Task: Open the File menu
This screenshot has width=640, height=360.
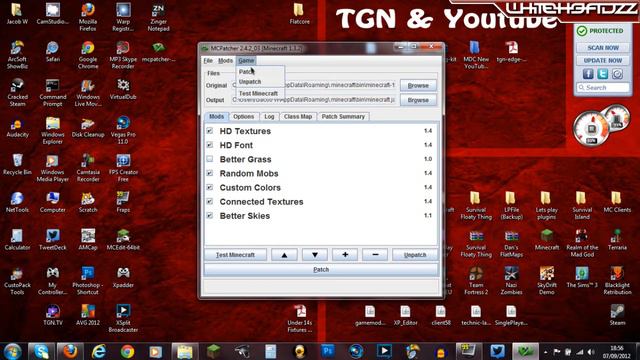Action: click(208, 60)
